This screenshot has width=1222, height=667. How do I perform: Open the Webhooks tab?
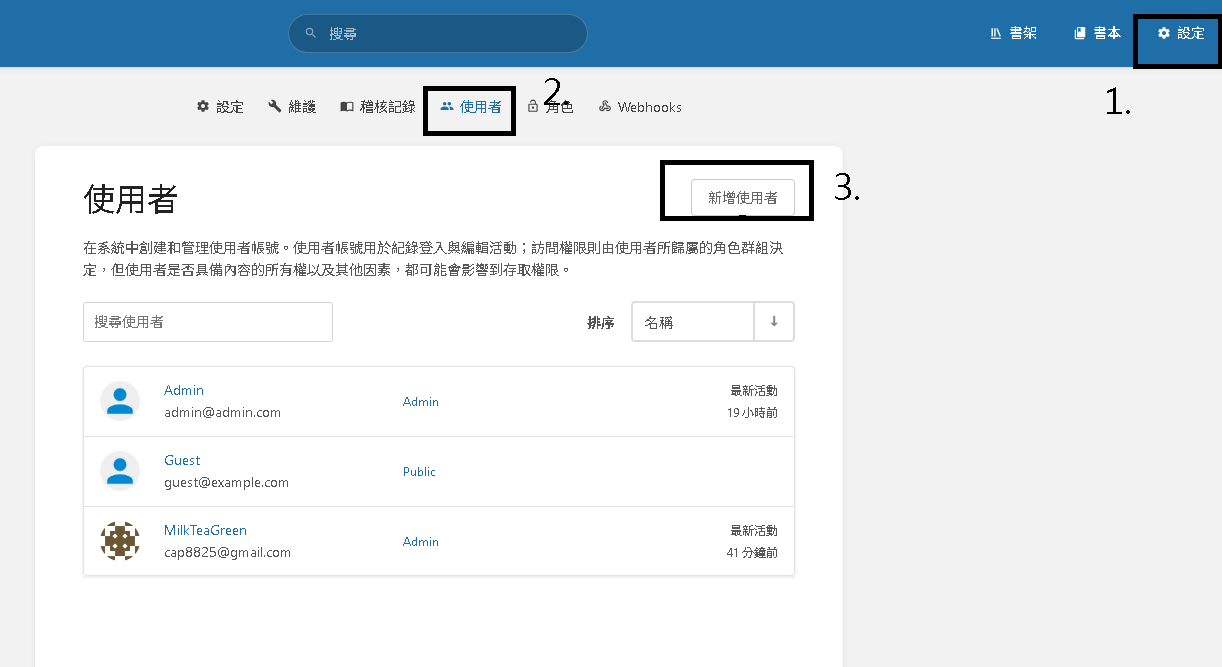point(640,107)
